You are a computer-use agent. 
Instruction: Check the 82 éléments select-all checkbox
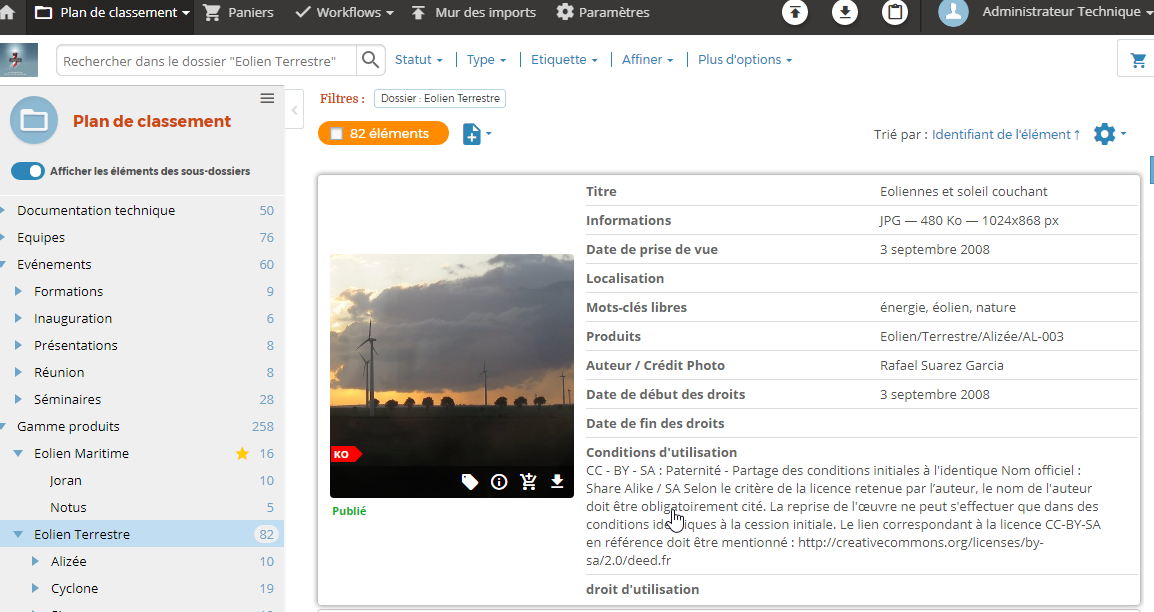point(336,133)
